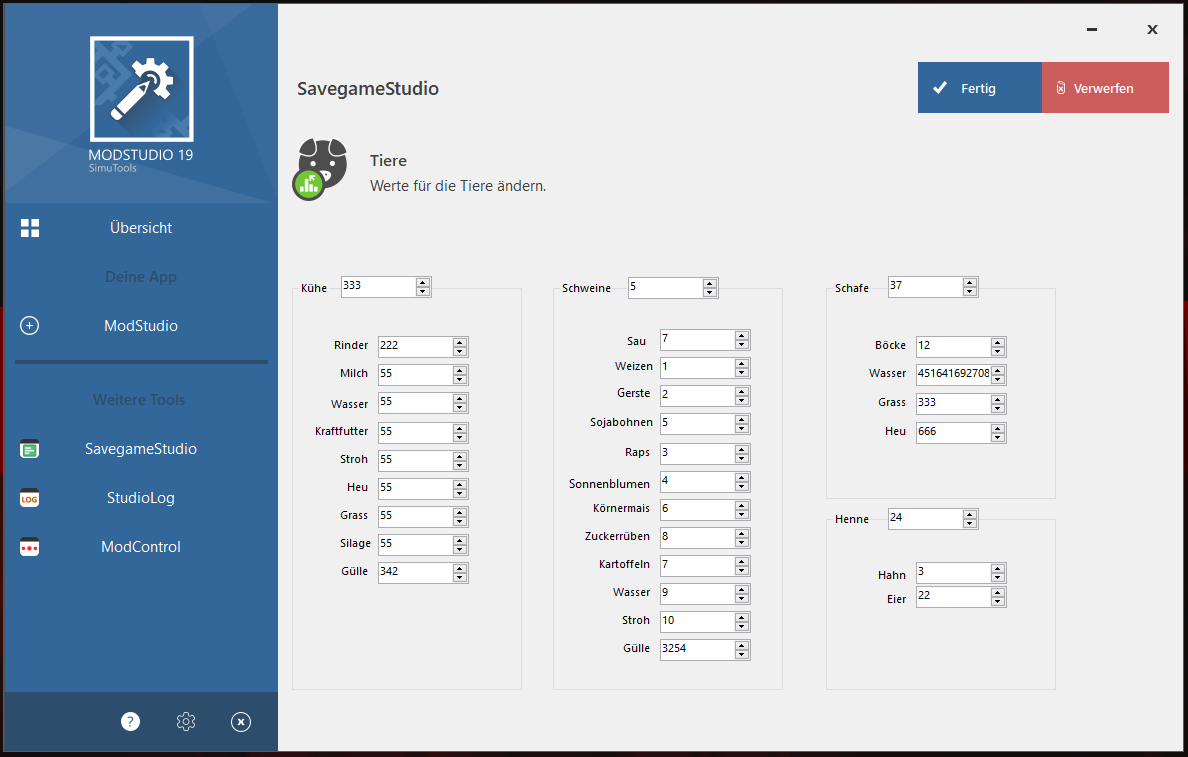
Task: Open settings via the gear icon
Action: click(x=186, y=721)
